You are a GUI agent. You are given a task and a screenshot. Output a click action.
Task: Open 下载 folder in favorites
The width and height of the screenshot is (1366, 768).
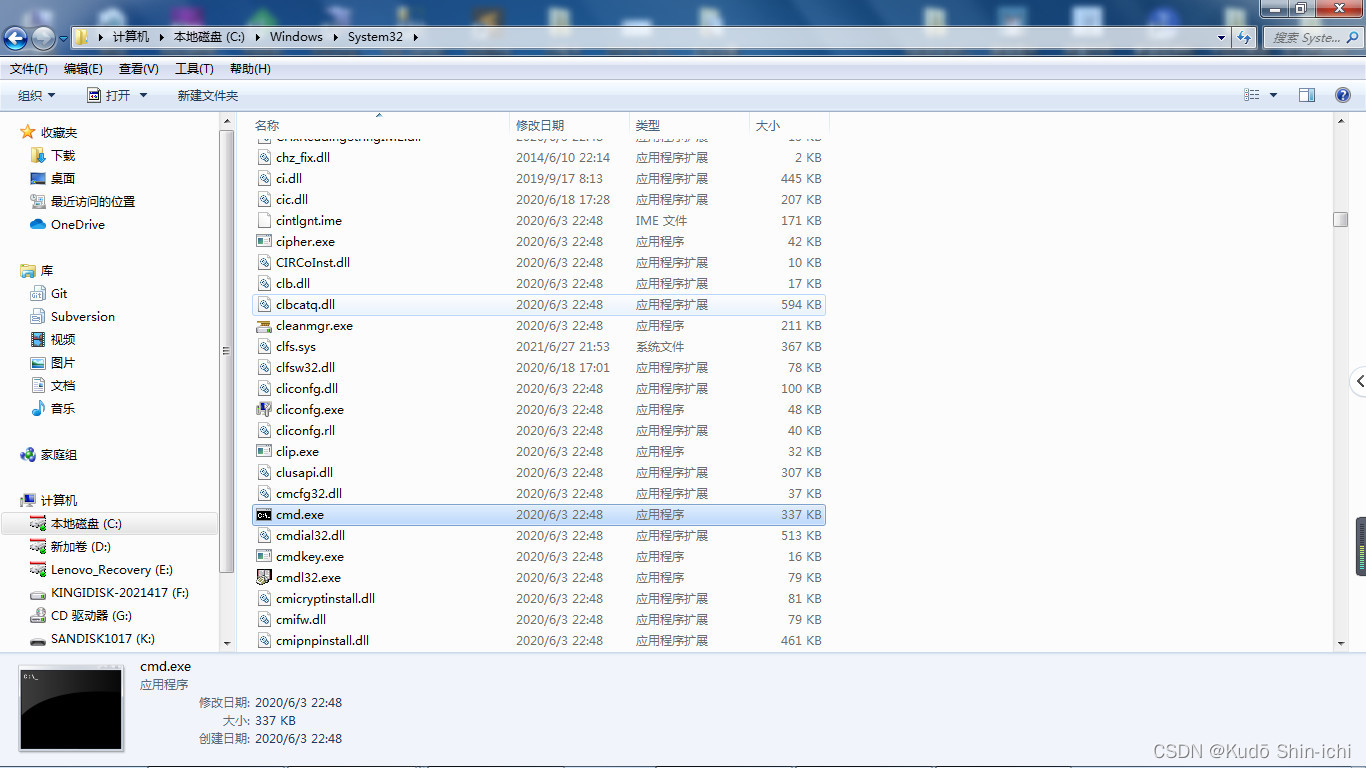click(63, 155)
